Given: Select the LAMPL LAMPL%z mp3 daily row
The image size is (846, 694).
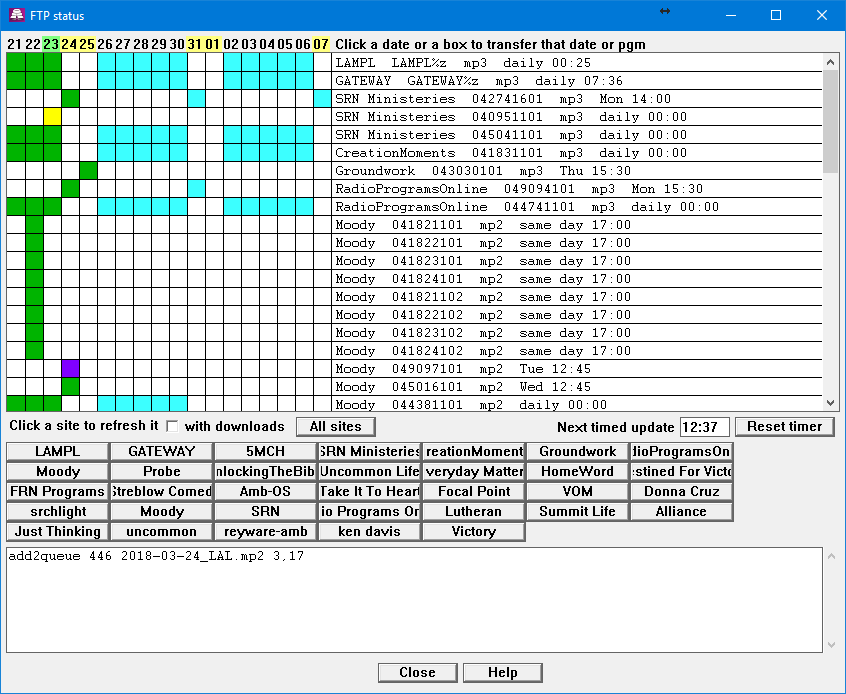Looking at the screenshot, I should pos(577,63).
